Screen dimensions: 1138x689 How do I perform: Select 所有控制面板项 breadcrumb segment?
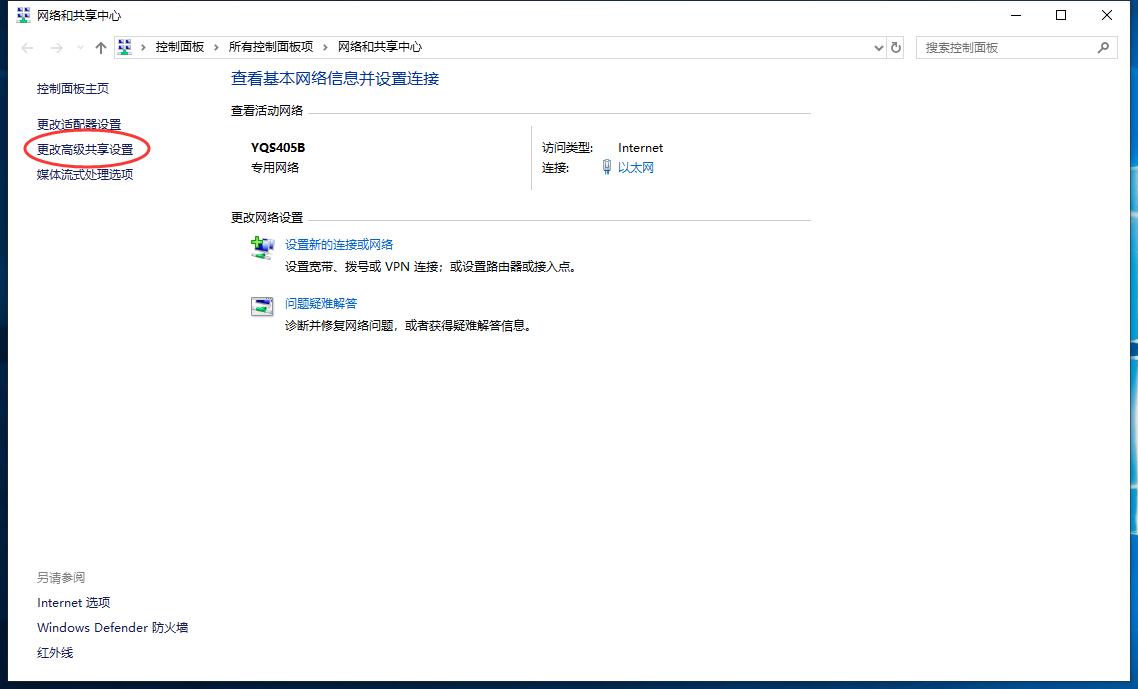[271, 47]
